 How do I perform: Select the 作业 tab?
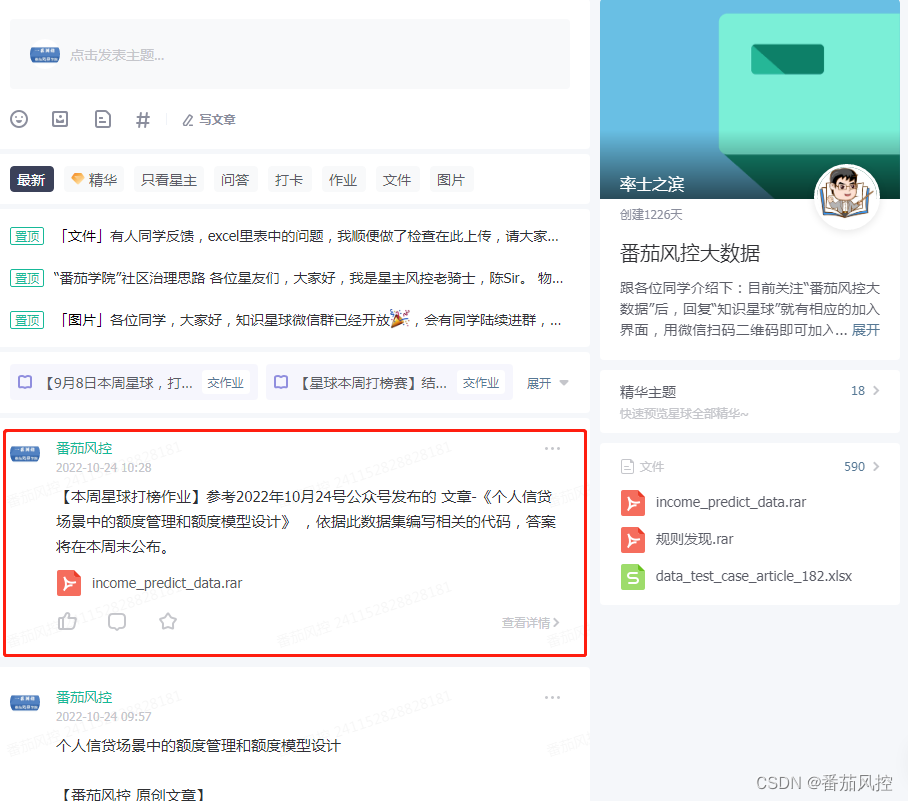[343, 180]
